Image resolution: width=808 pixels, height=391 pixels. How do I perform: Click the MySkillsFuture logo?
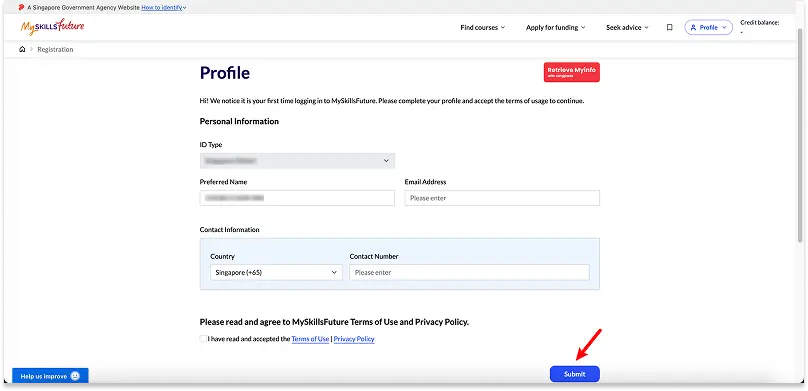[x=52, y=27]
